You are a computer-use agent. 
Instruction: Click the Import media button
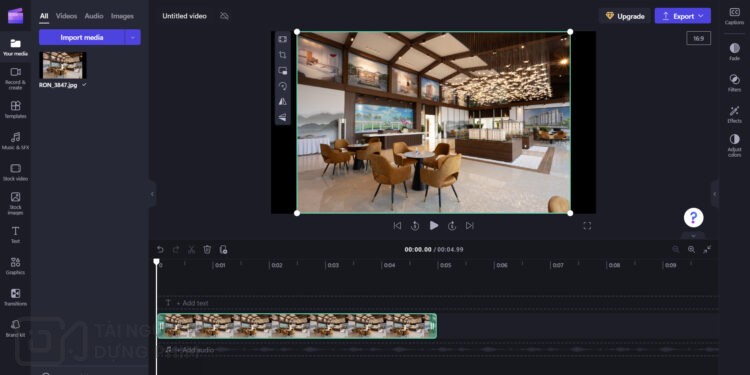[x=82, y=37]
